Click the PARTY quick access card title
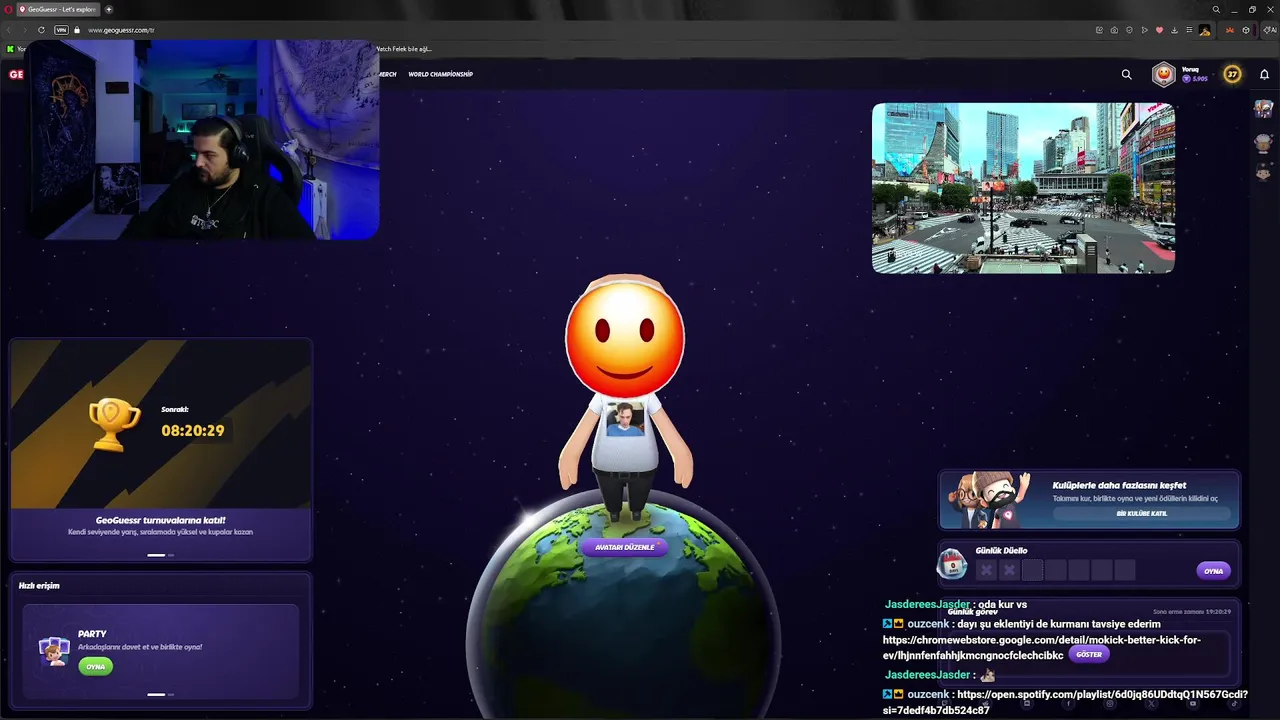 (x=92, y=634)
